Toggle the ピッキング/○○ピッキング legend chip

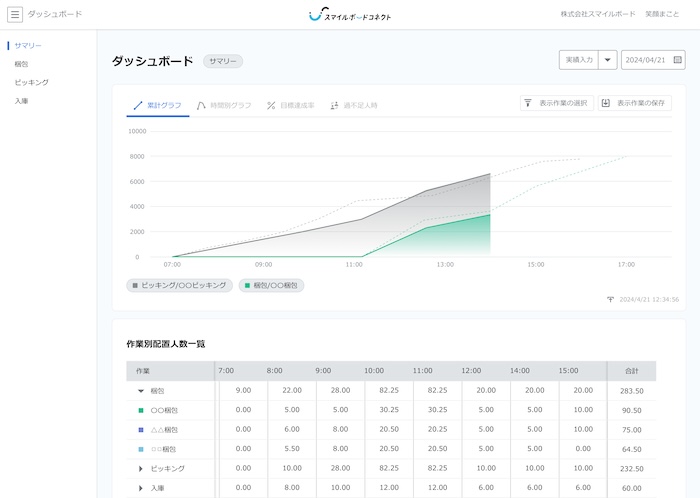click(180, 285)
